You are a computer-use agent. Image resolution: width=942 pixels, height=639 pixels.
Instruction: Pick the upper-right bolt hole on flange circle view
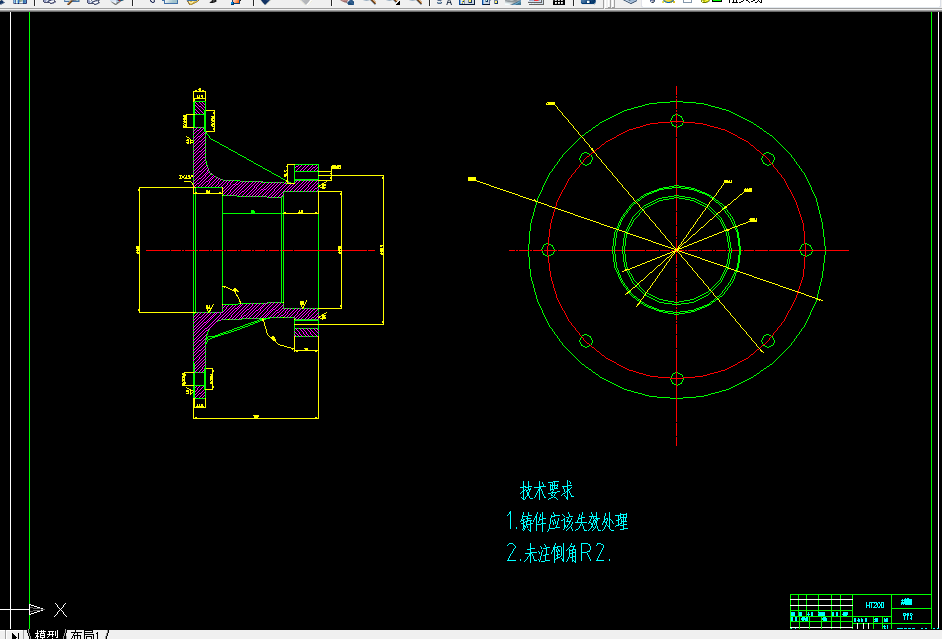click(768, 159)
